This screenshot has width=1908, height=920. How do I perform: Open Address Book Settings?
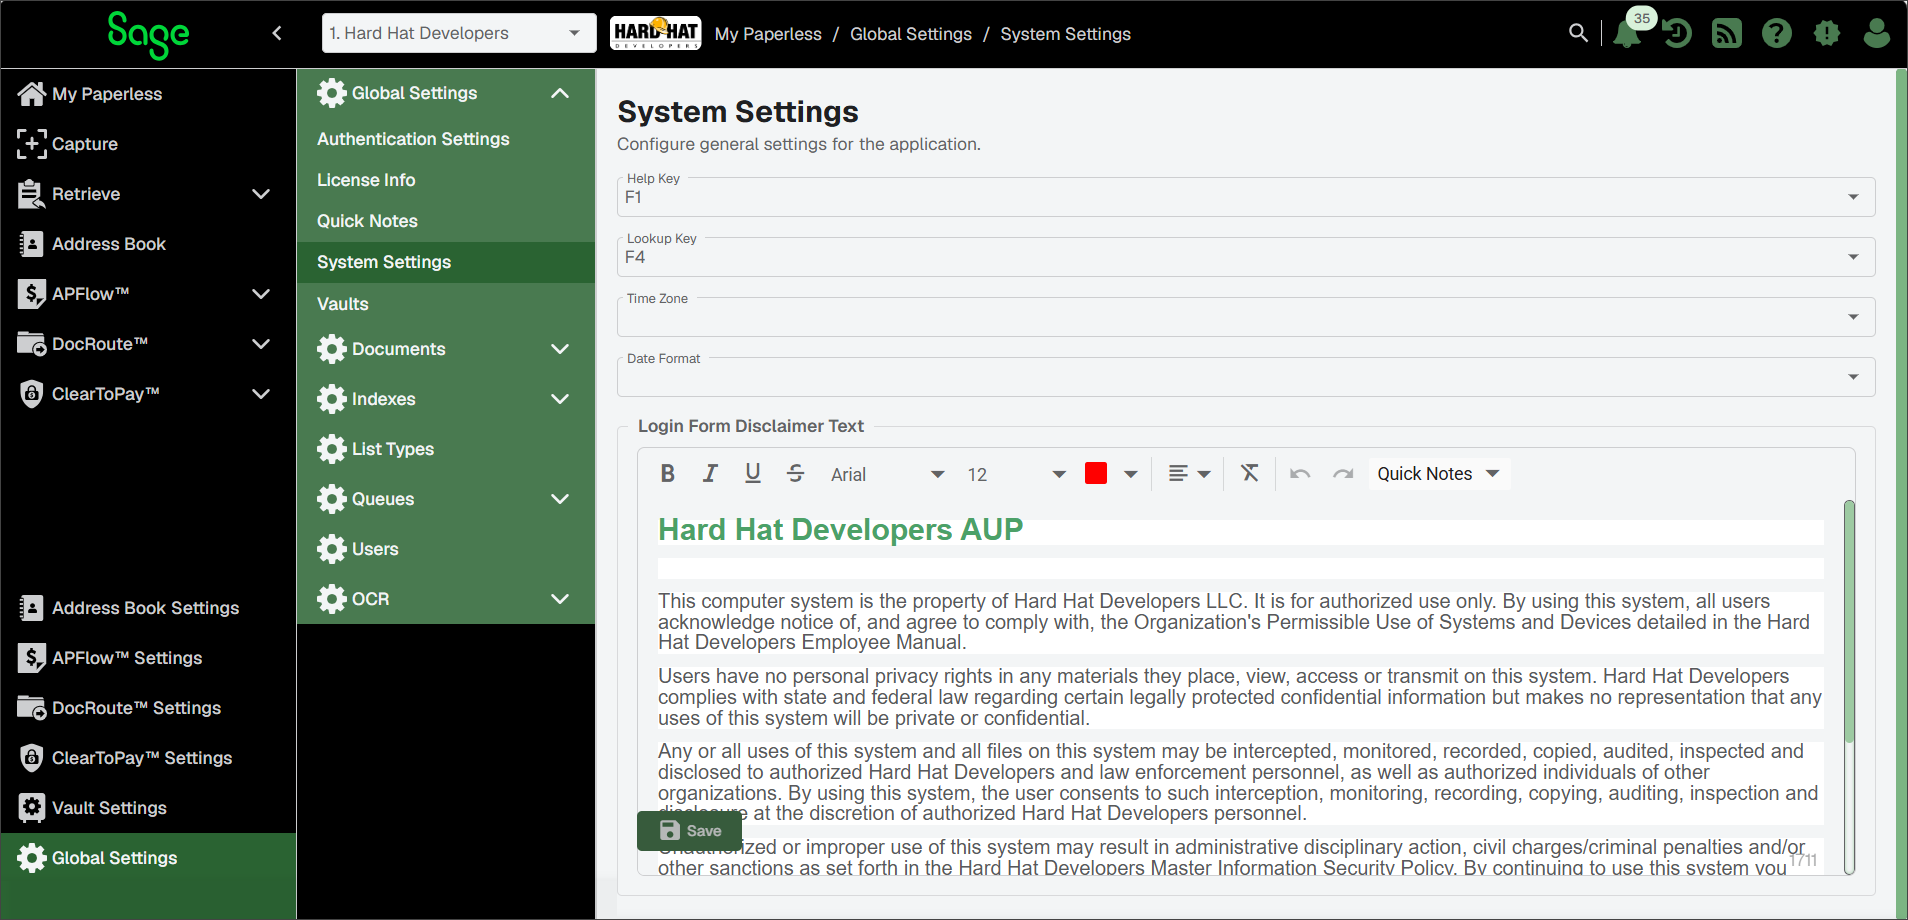pos(148,608)
